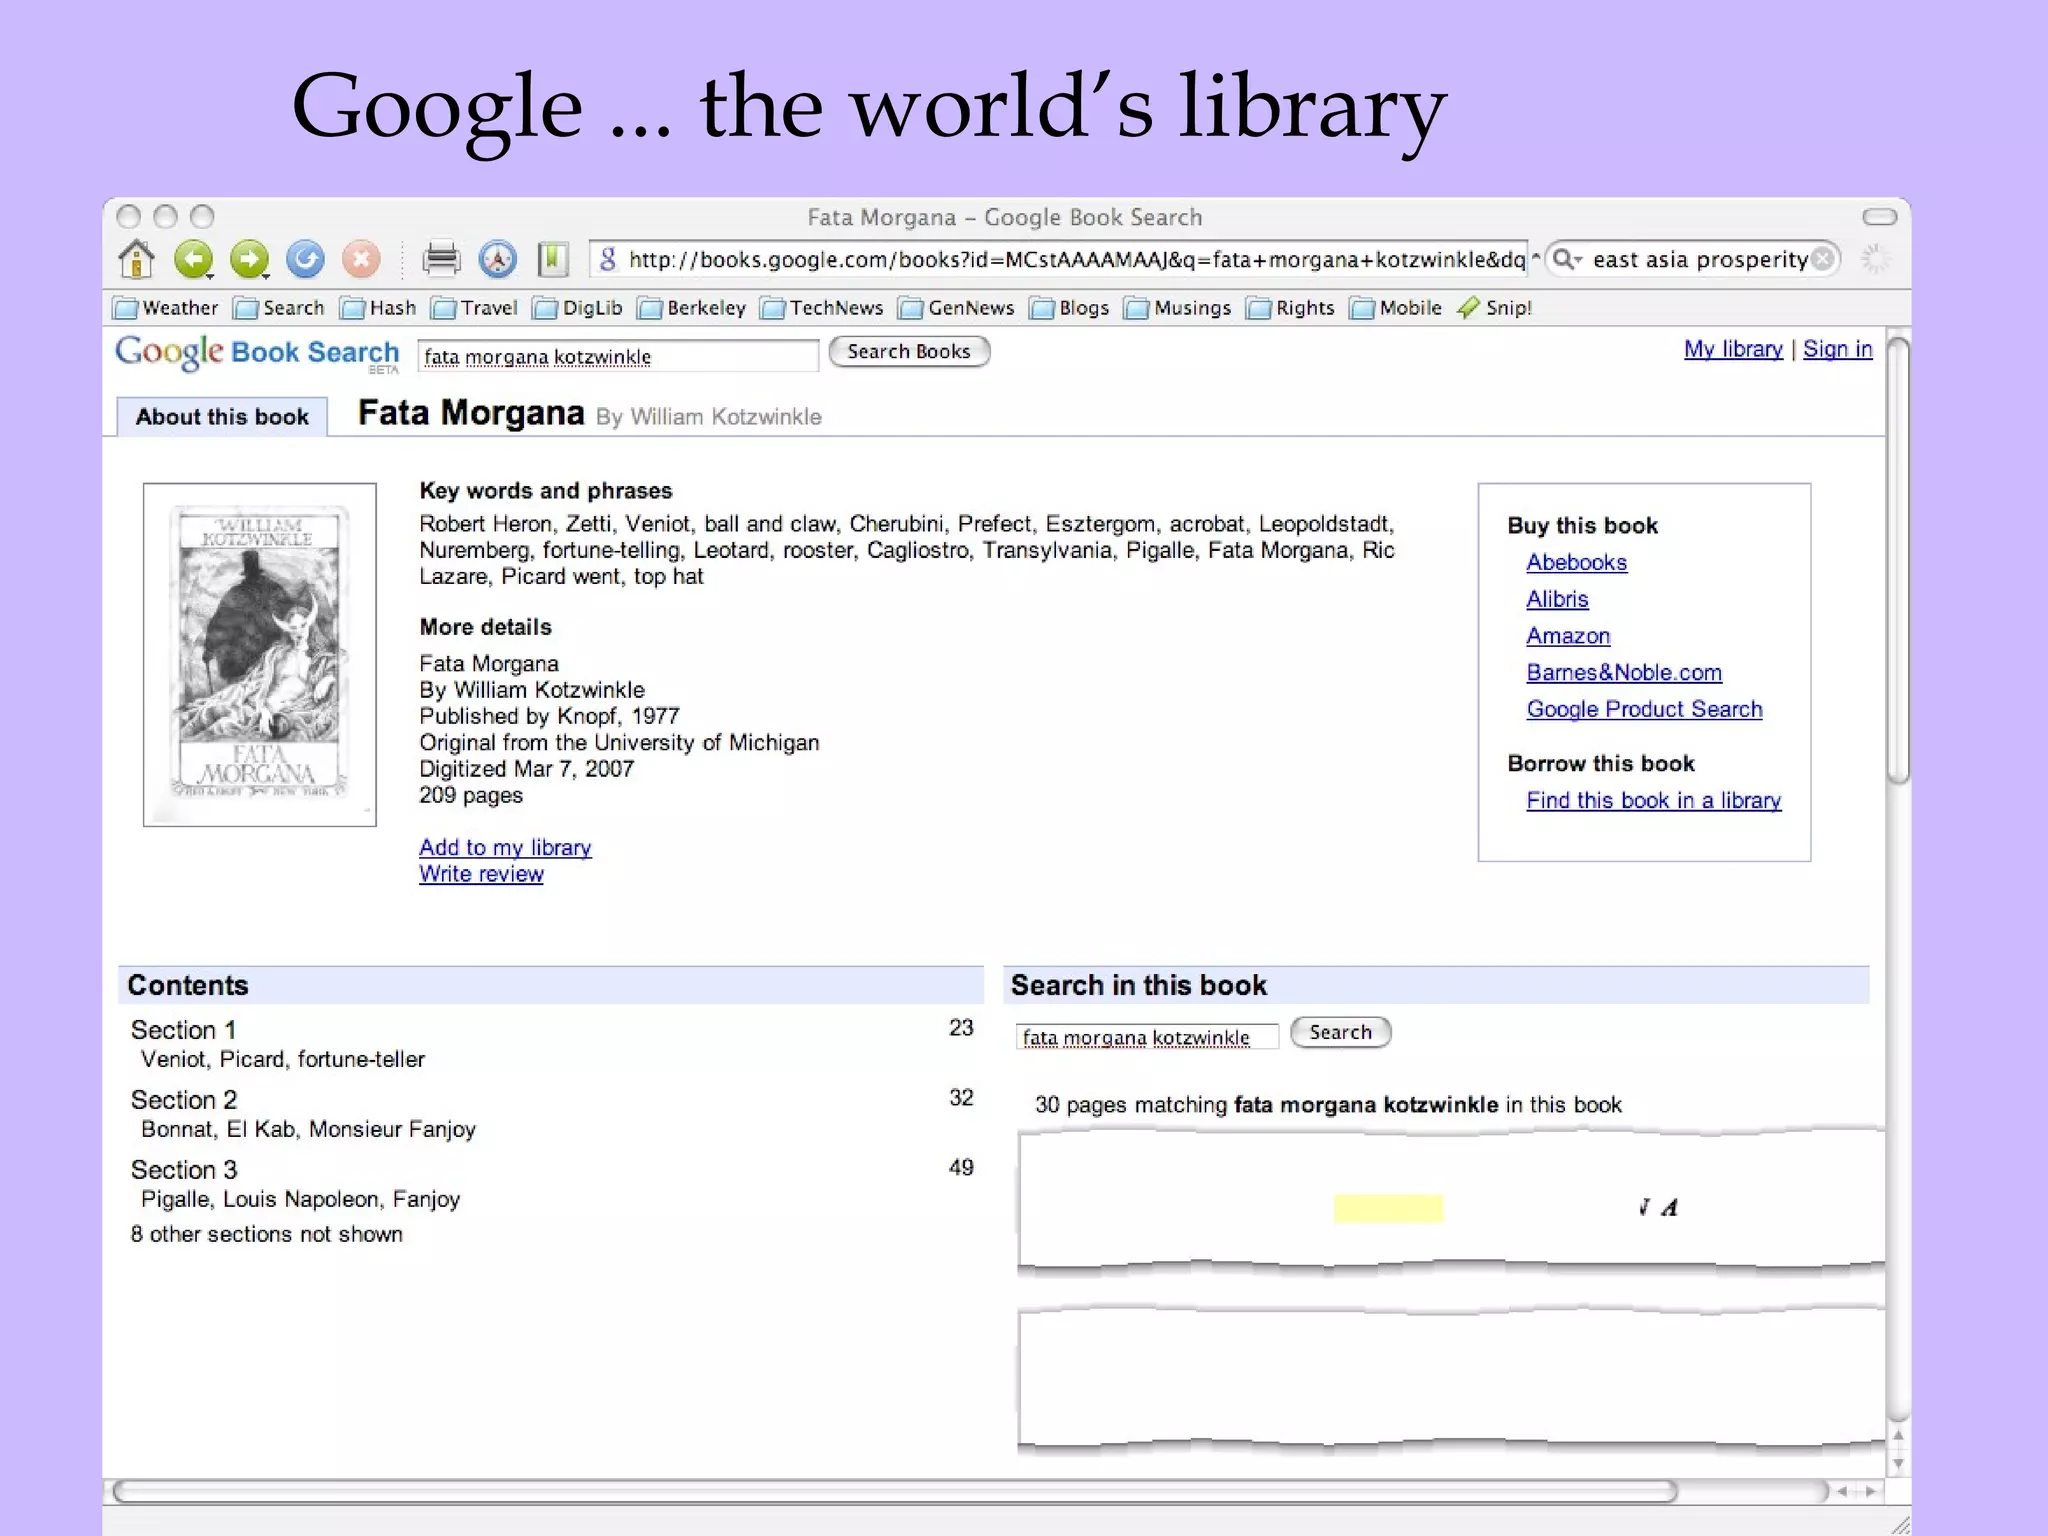Open the Rights bookmarks folder
Viewport: 2048px width, 1536px height.
[x=1291, y=308]
